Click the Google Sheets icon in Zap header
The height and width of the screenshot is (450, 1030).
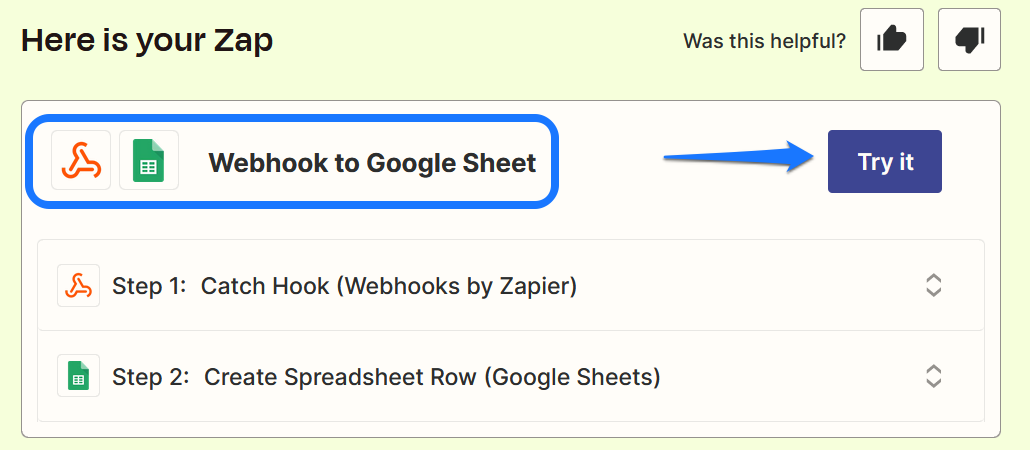[148, 160]
